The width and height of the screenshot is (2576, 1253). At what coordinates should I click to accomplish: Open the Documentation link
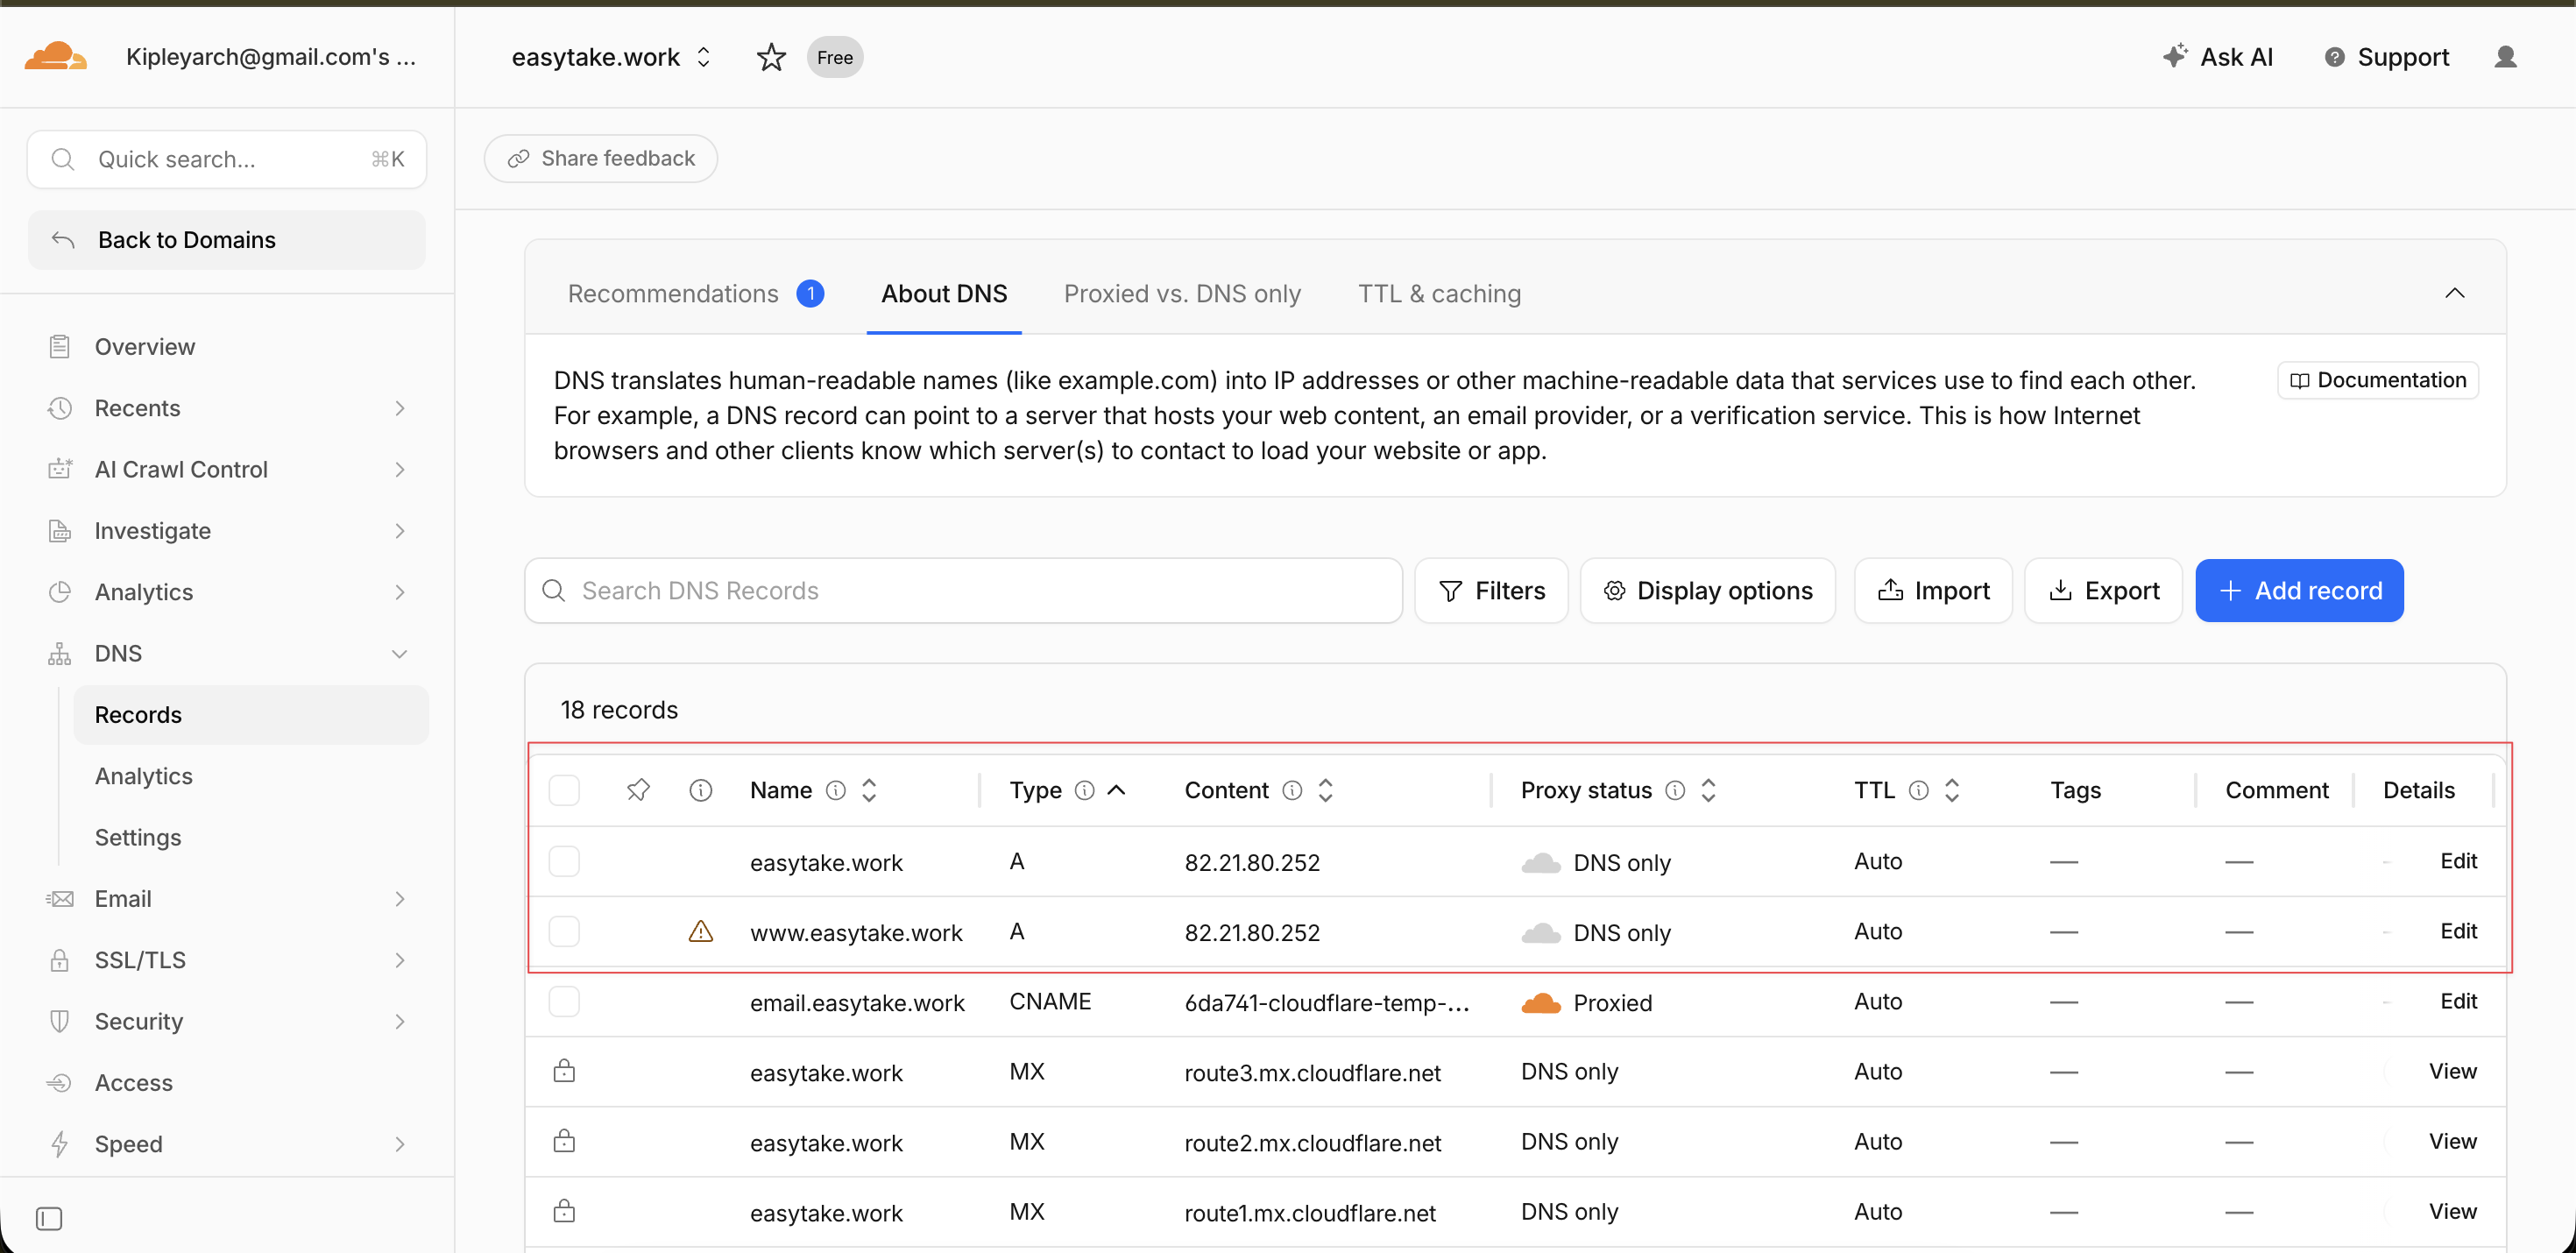(x=2378, y=380)
